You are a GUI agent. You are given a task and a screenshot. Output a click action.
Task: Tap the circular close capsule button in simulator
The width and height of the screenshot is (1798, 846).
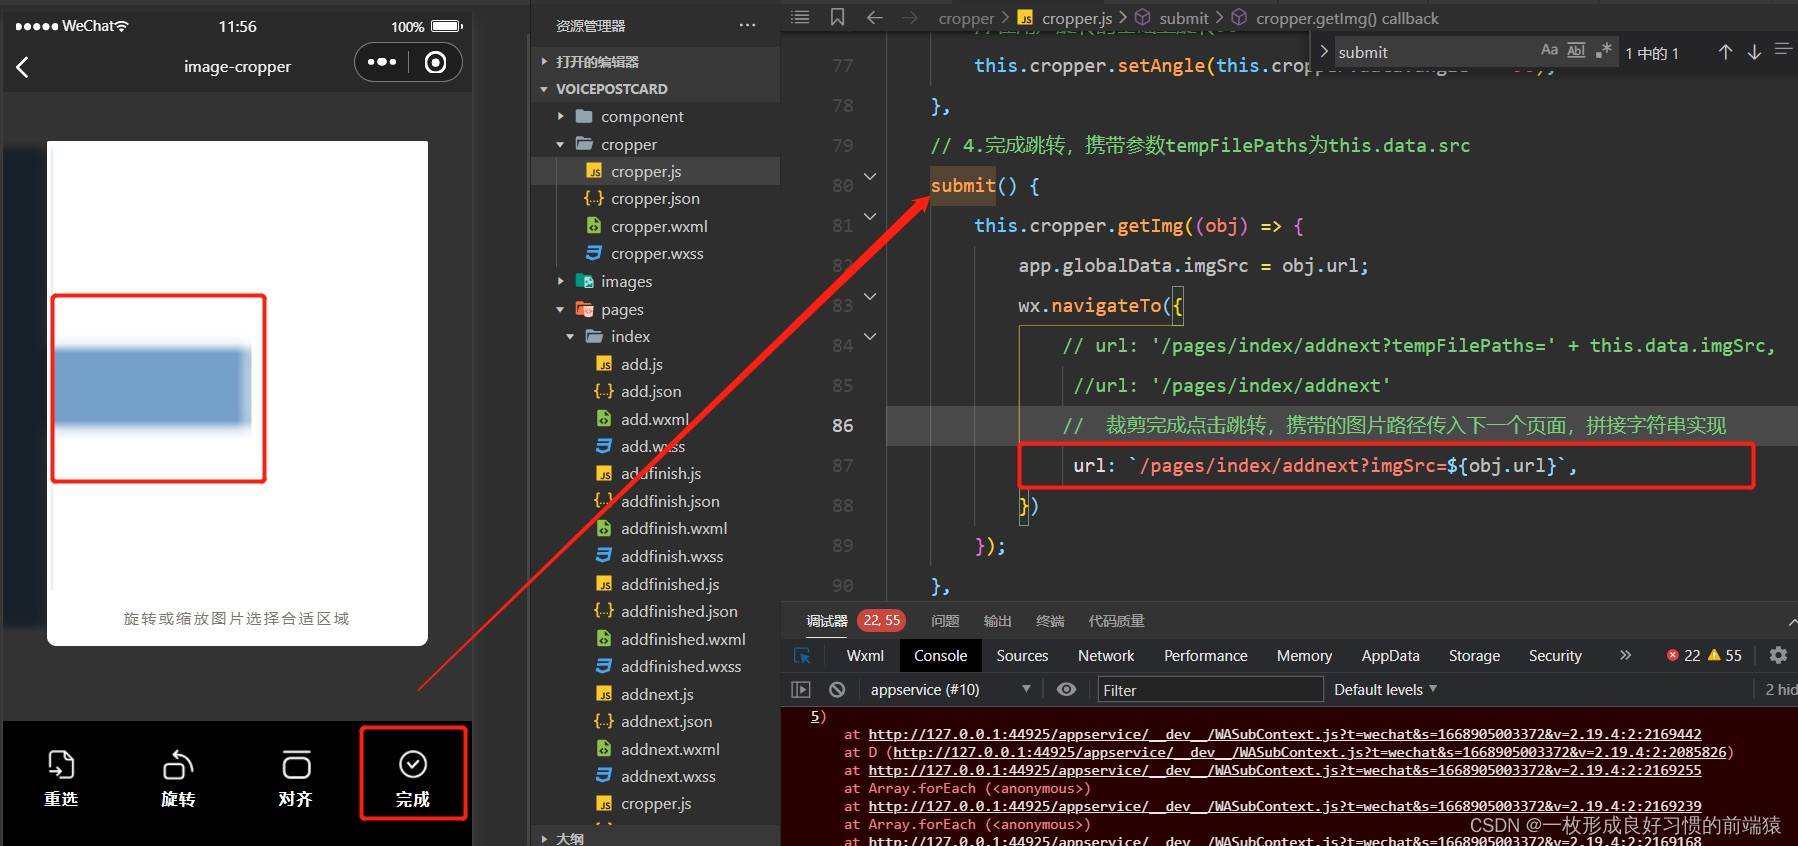(435, 62)
